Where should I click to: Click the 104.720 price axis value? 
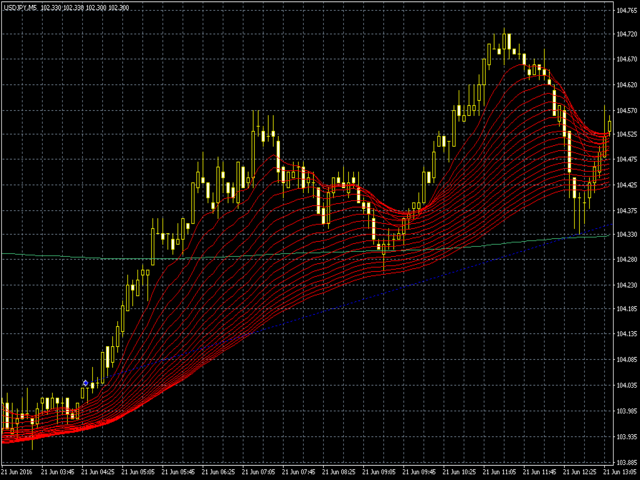tap(627, 34)
